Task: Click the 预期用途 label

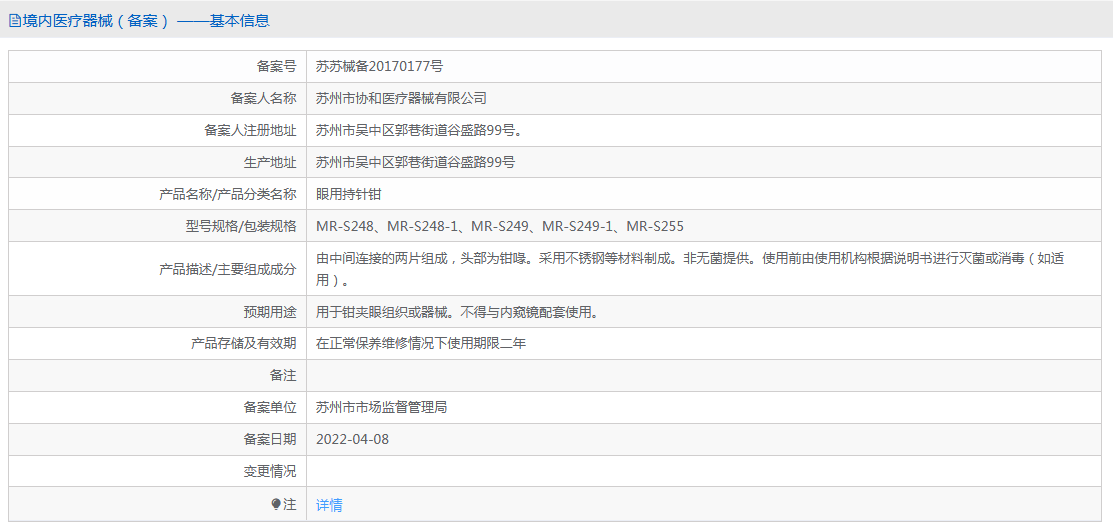Action: (270, 312)
